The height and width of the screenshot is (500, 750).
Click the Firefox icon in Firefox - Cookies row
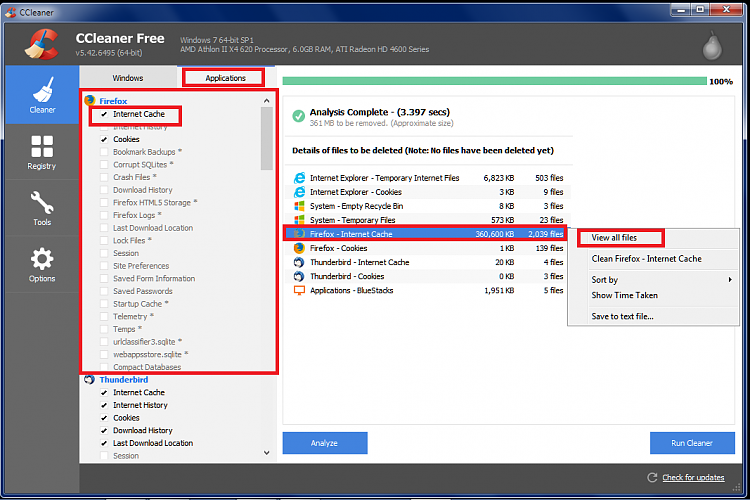(299, 248)
